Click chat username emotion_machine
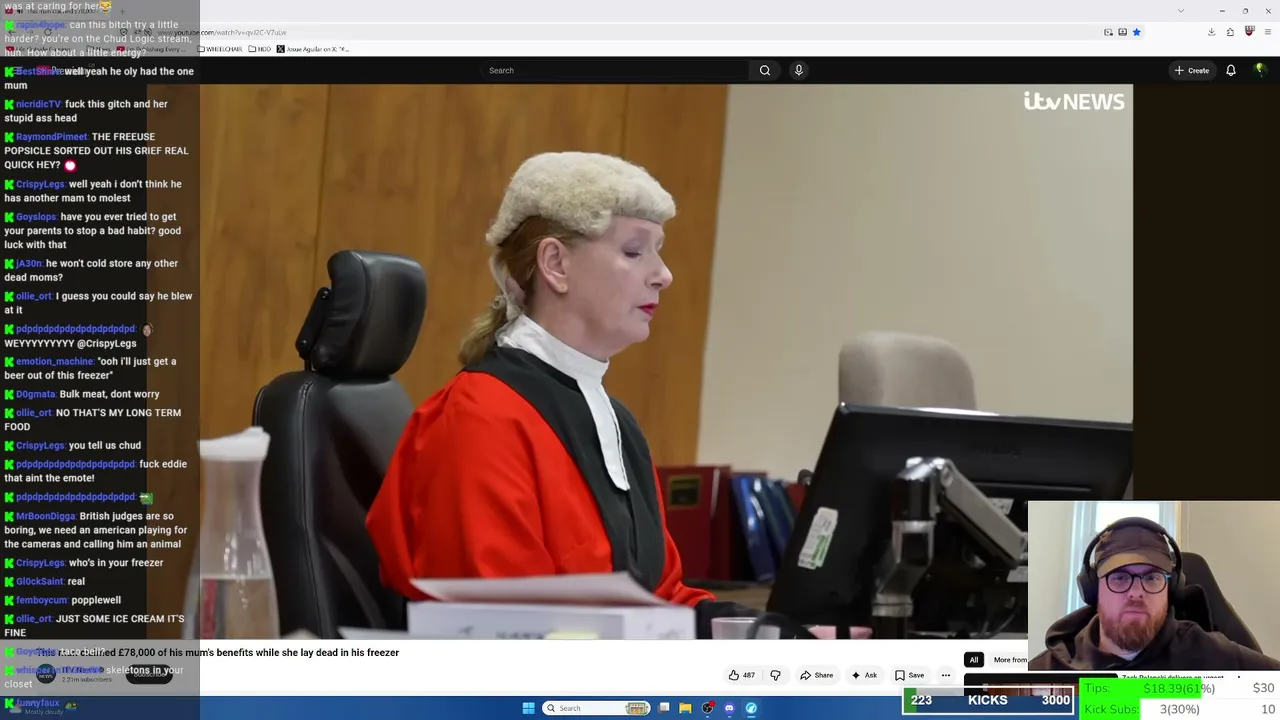The height and width of the screenshot is (720, 1280). tap(54, 361)
